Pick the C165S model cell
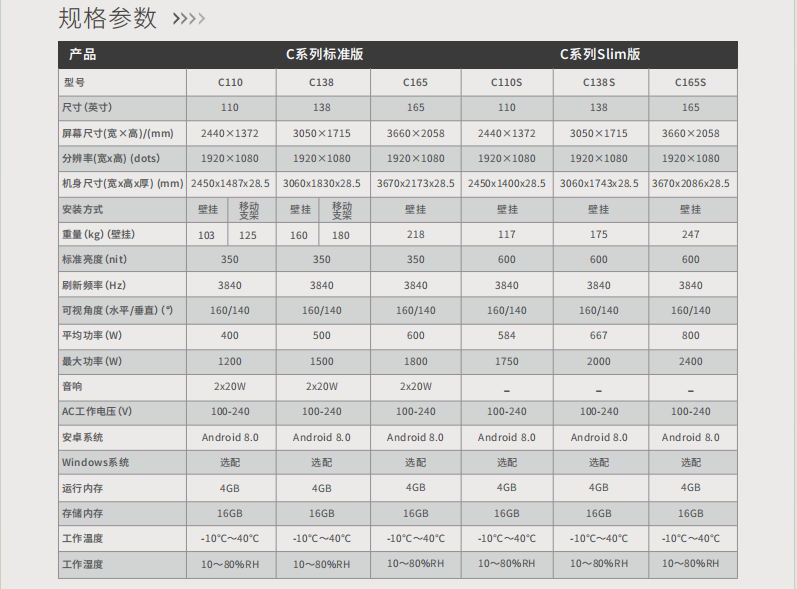This screenshot has width=797, height=589. (x=690, y=82)
